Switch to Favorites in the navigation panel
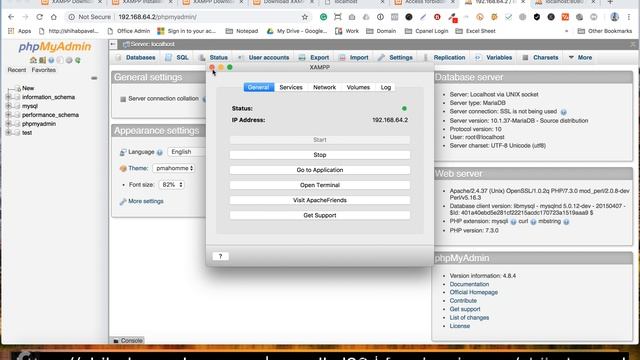 (43, 70)
